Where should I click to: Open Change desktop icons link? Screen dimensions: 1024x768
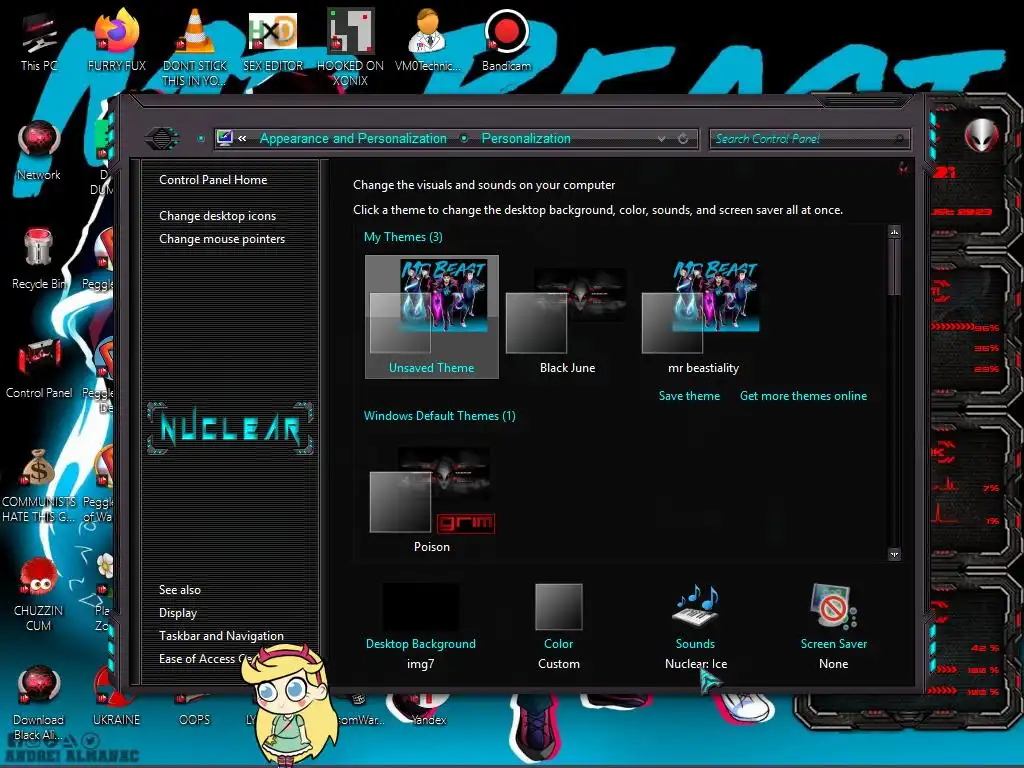217,216
